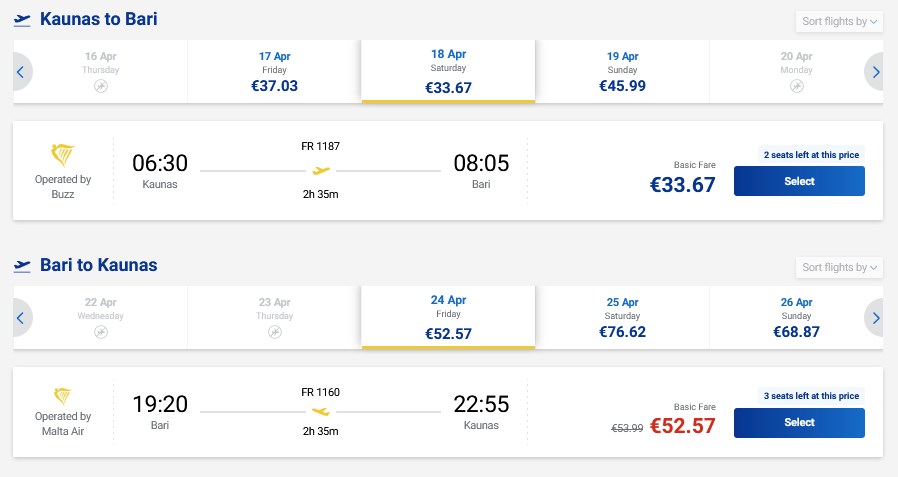Image resolution: width=898 pixels, height=477 pixels.
Task: Click the Ryanair harp logo on Malta Air flight
Action: click(x=63, y=397)
